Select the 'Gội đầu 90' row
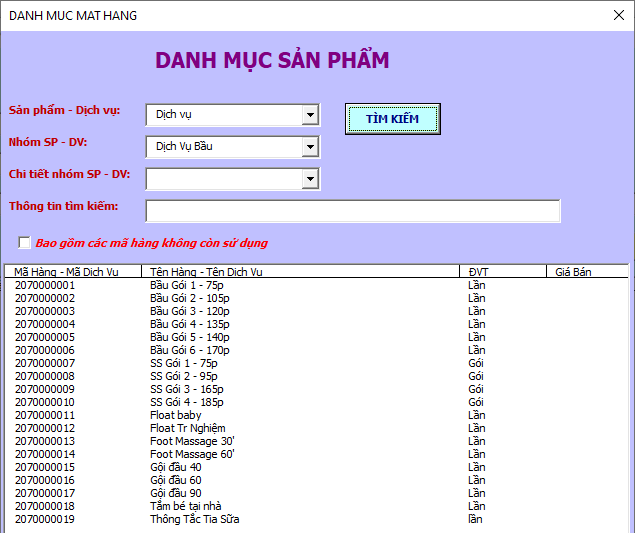Screen dimensions: 635x533 point(316,493)
